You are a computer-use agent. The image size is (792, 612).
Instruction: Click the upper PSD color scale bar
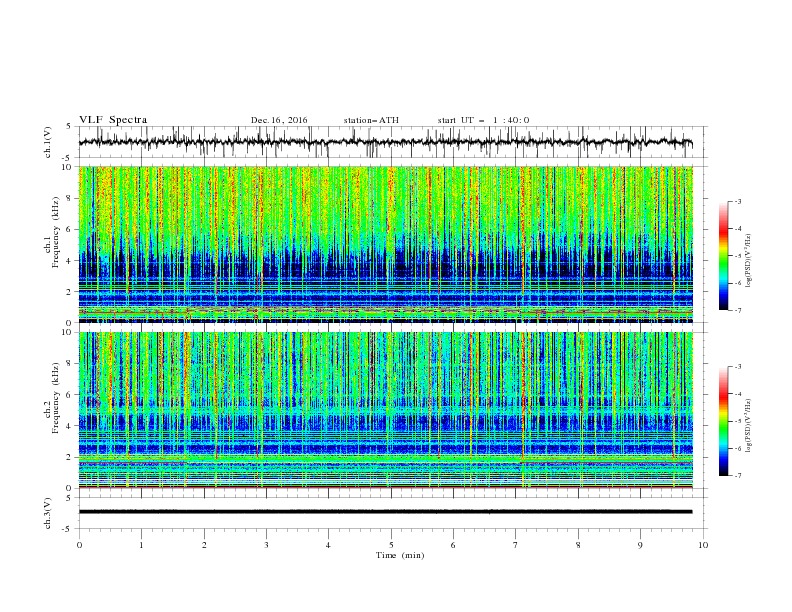(723, 256)
